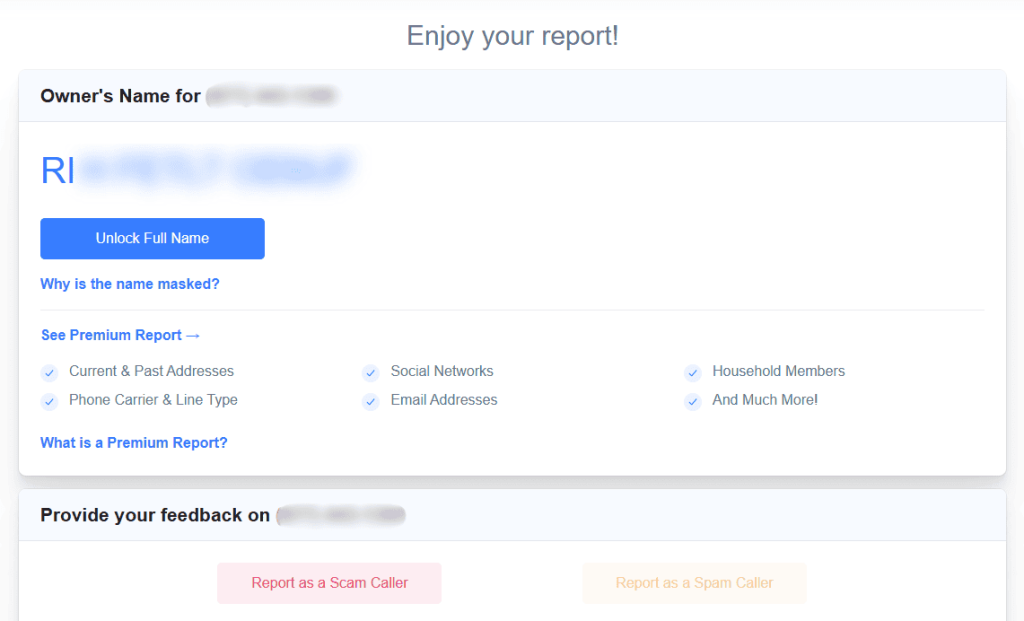Screen dimensions: 1024x621
Task: Click "Report as a Spam Caller"
Action: (694, 583)
